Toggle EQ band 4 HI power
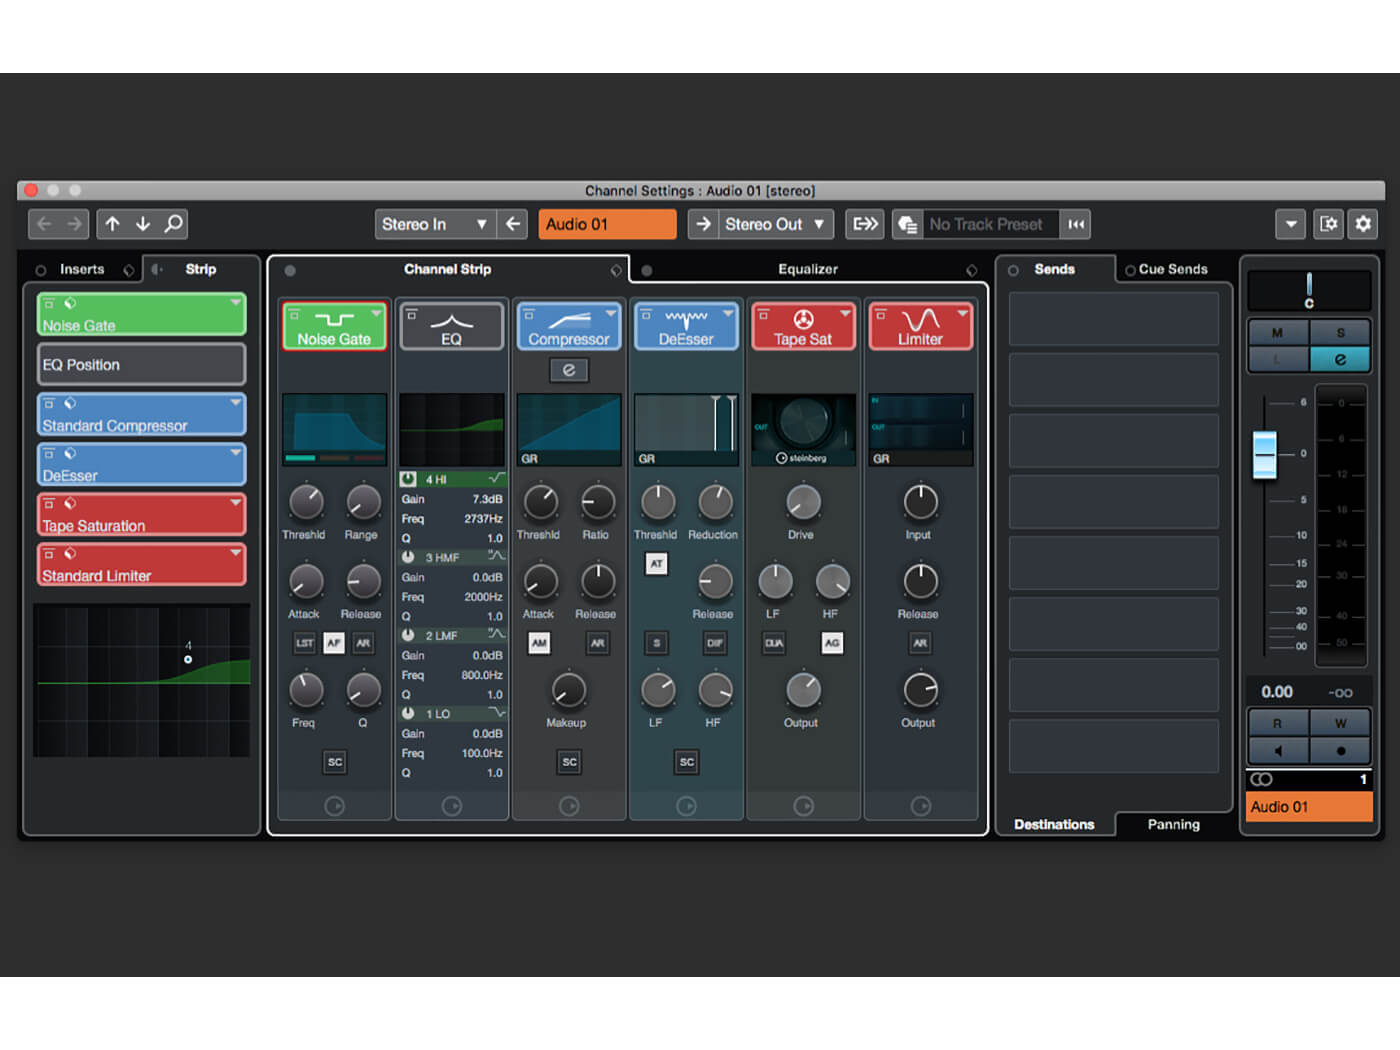Viewport: 1400px width, 1050px height. pos(408,479)
